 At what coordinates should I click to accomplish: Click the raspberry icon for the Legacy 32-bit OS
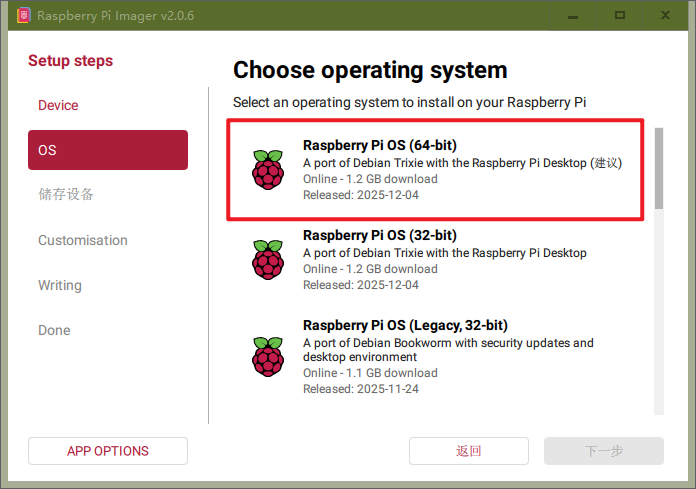point(267,356)
